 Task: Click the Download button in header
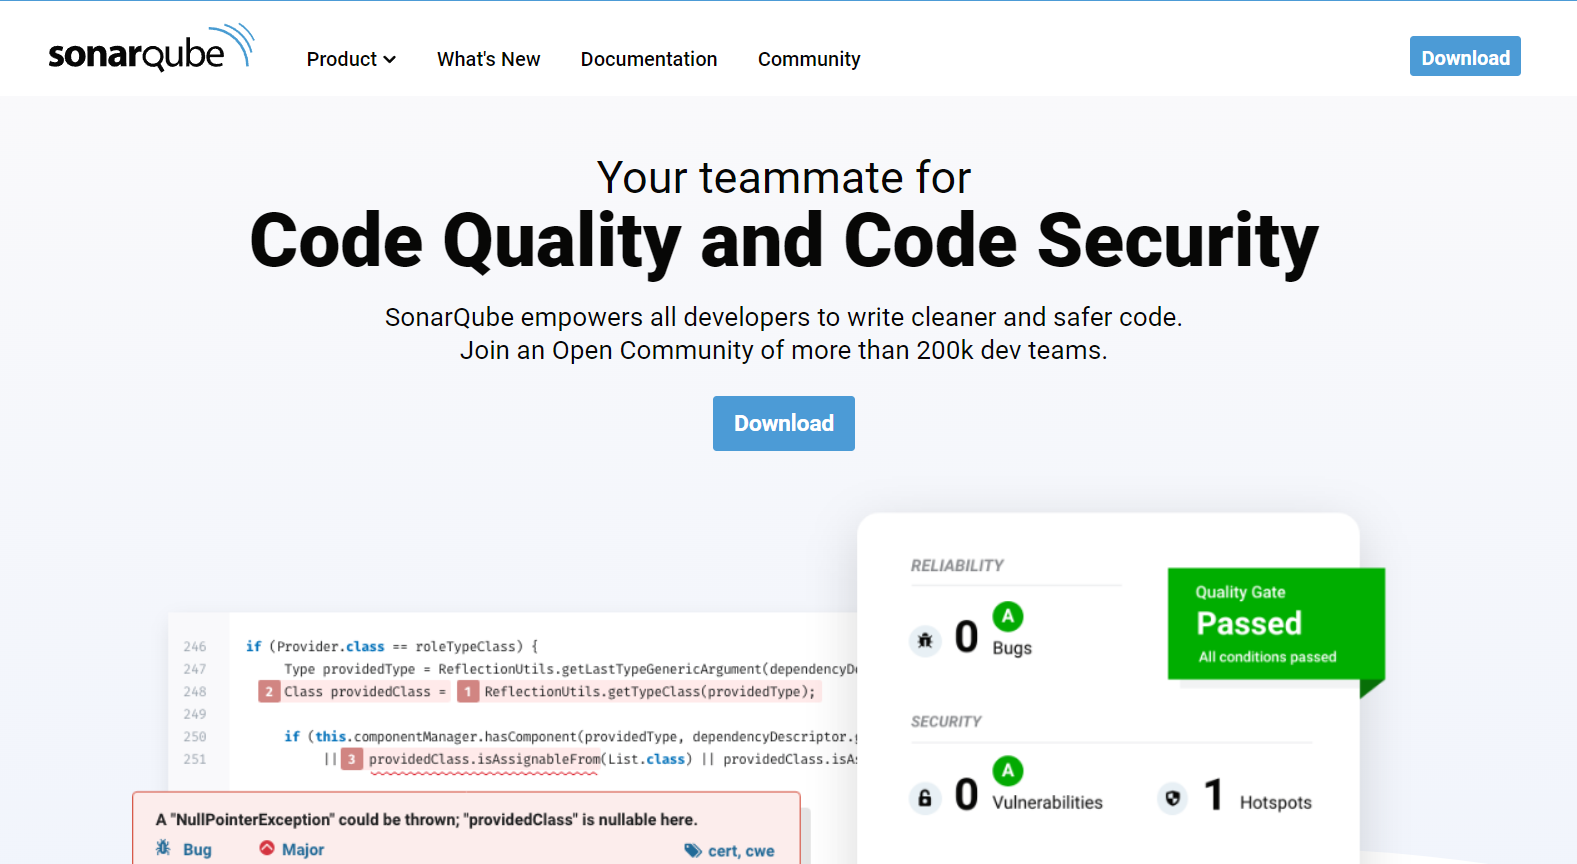[x=1465, y=57]
